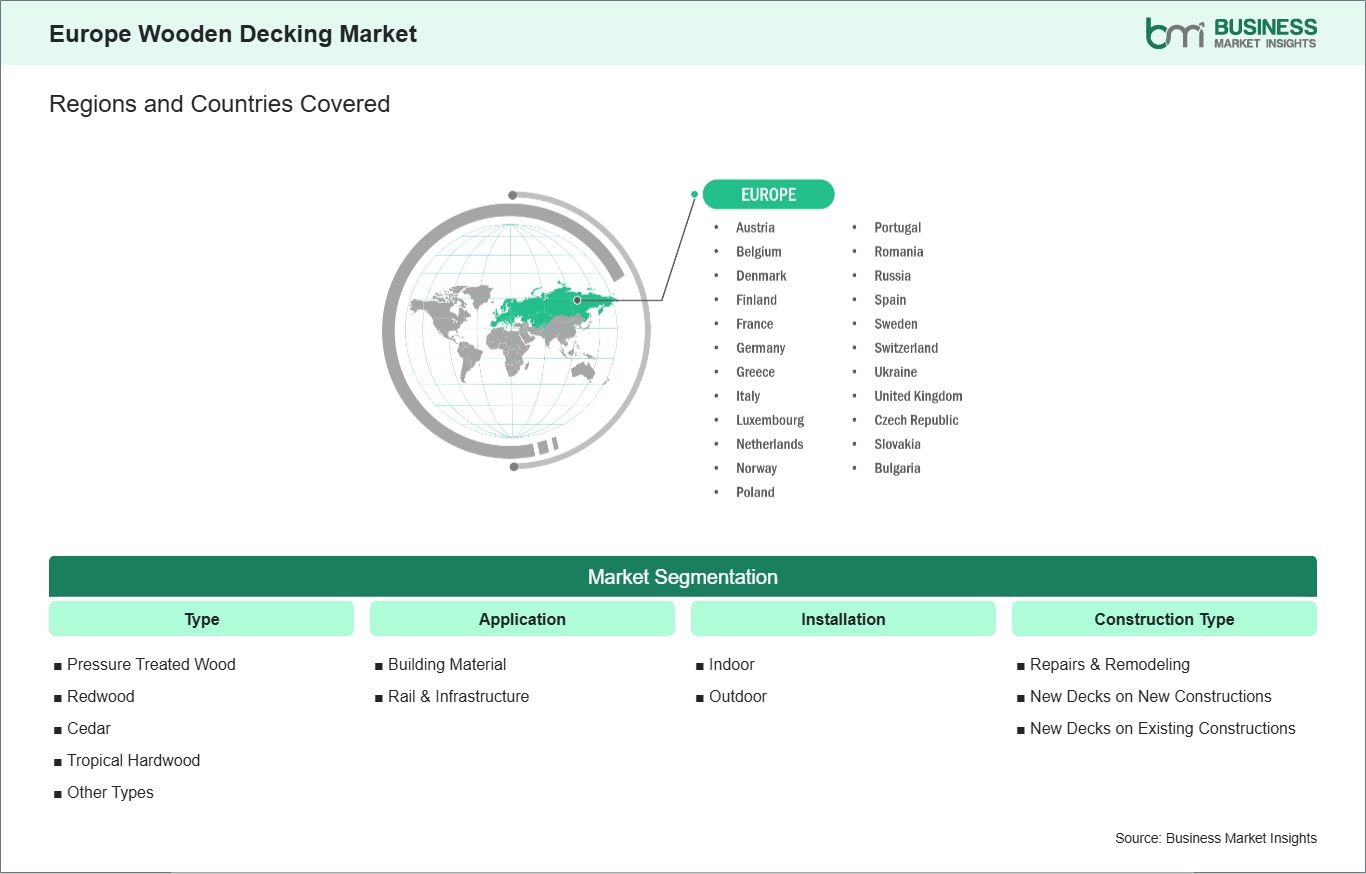This screenshot has width=1366, height=874.
Task: Click 'New Decks on Existing Constructions'
Action: click(1163, 729)
